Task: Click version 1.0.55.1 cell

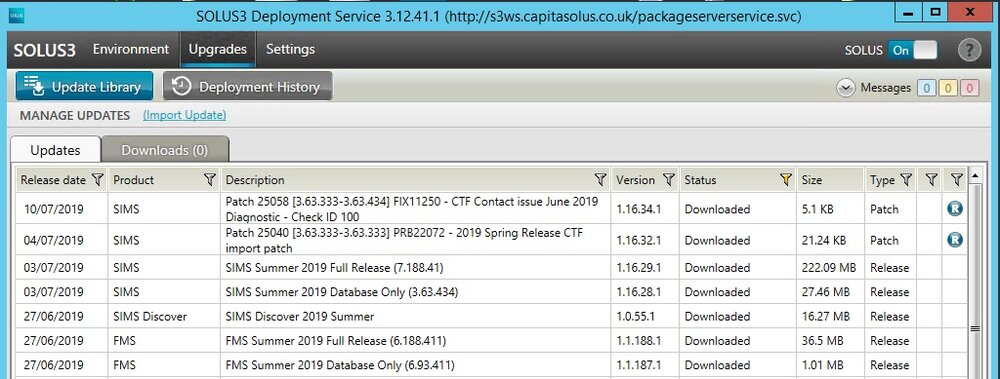Action: 645,316
